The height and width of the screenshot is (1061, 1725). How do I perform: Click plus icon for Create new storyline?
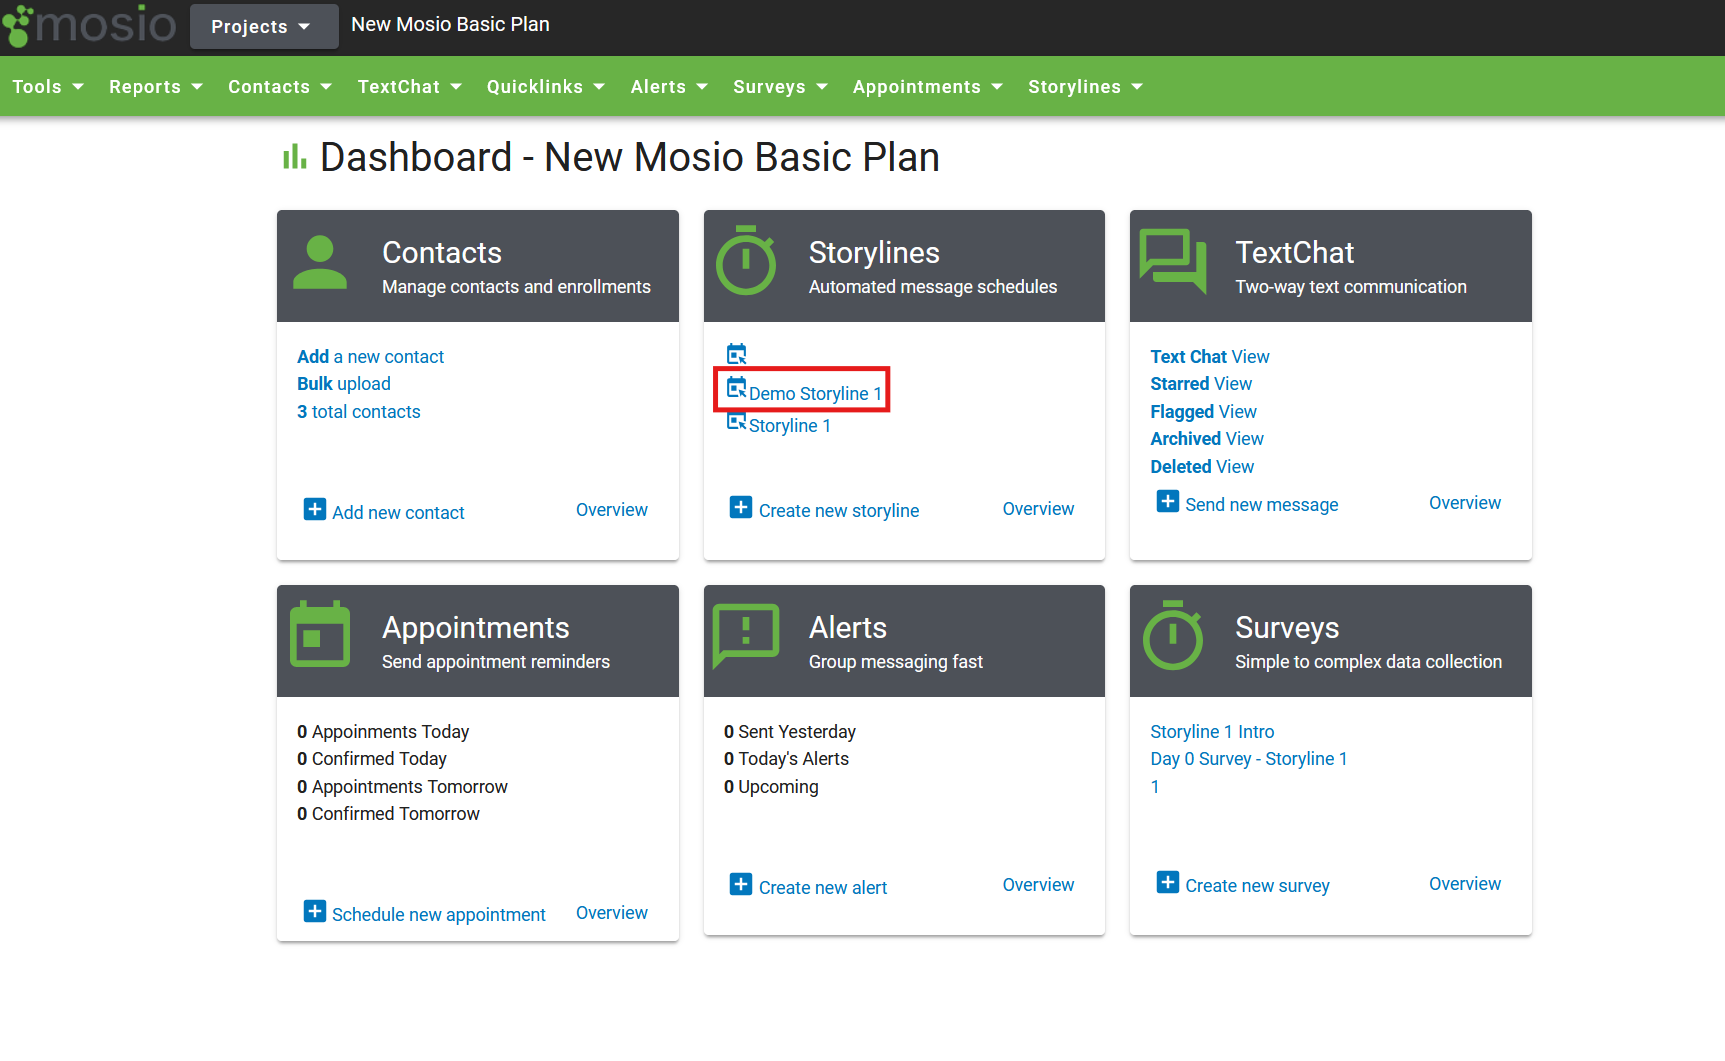(741, 507)
